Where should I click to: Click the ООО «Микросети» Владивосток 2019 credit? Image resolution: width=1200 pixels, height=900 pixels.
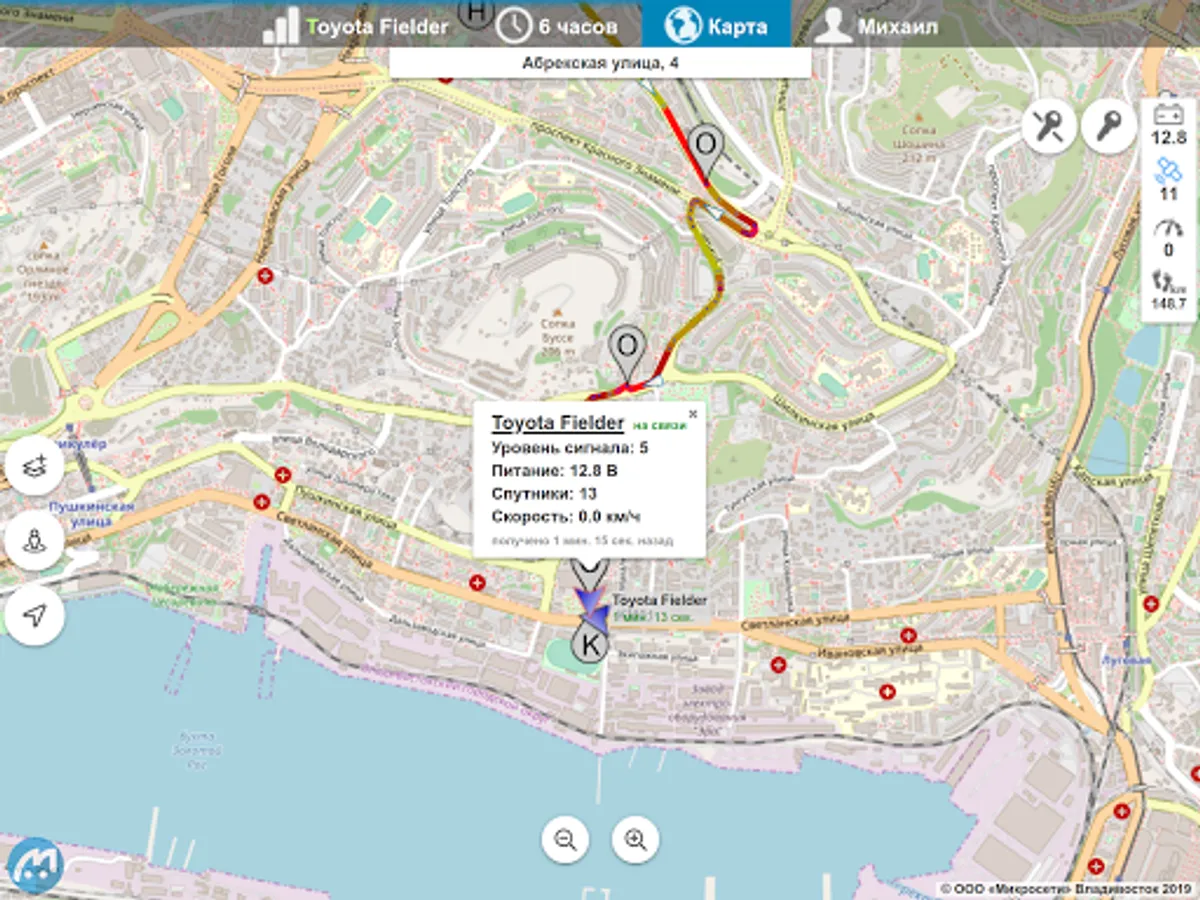point(1067,888)
